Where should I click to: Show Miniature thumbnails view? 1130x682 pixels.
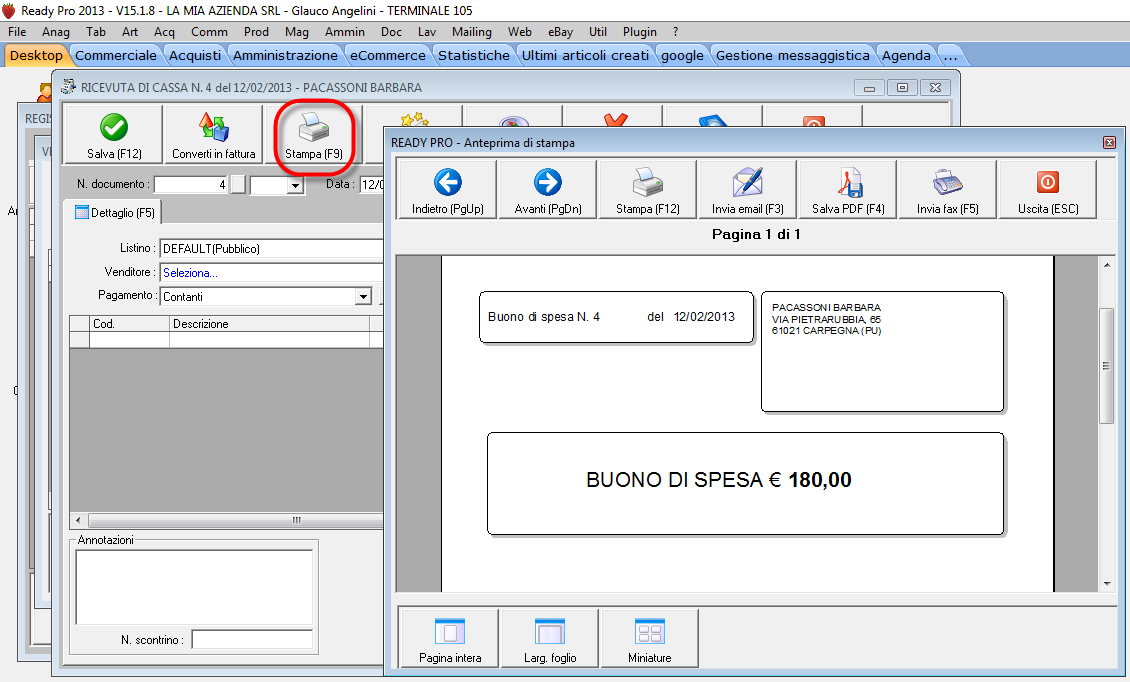pos(649,639)
